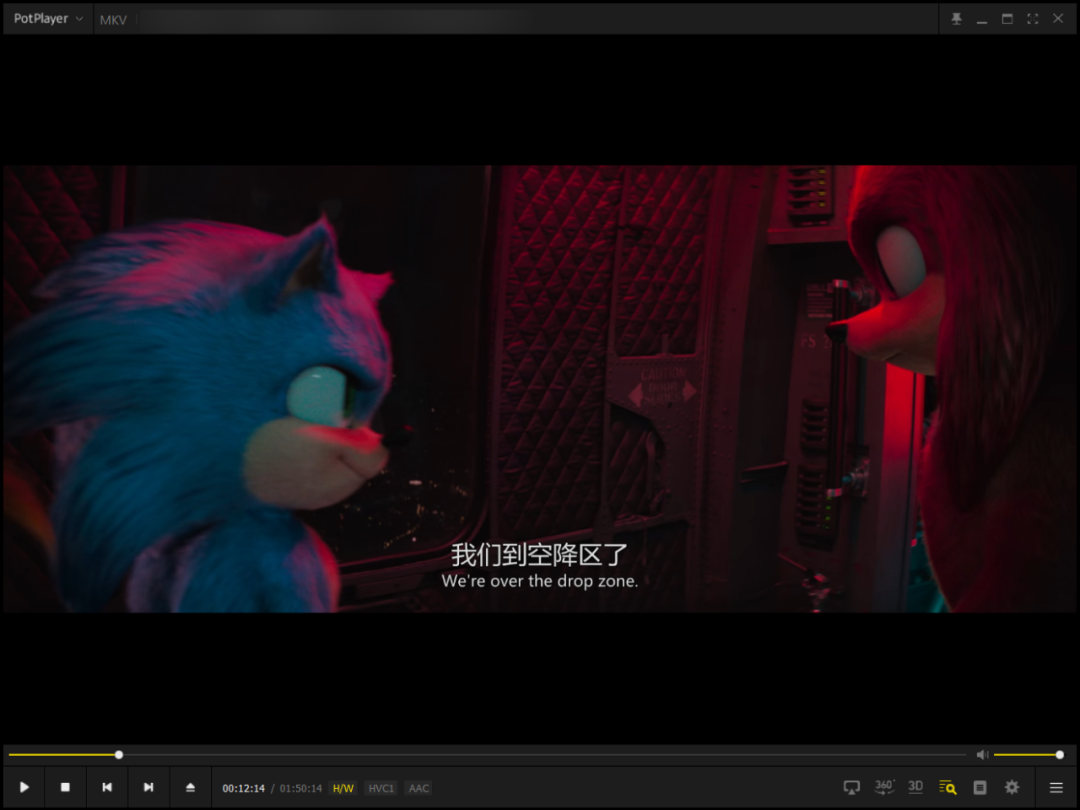This screenshot has height=810, width=1080.
Task: Click the video seek bar
Action: click(x=500, y=755)
